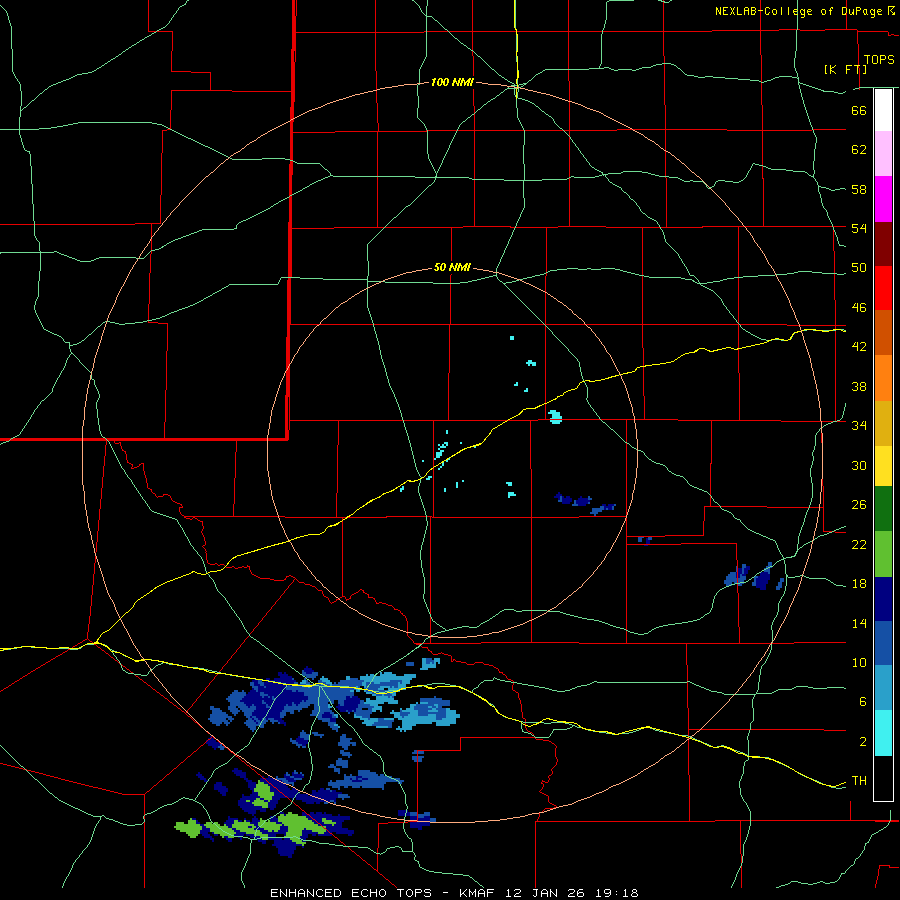
Task: Click the "34" legend value
Action: pos(859,426)
